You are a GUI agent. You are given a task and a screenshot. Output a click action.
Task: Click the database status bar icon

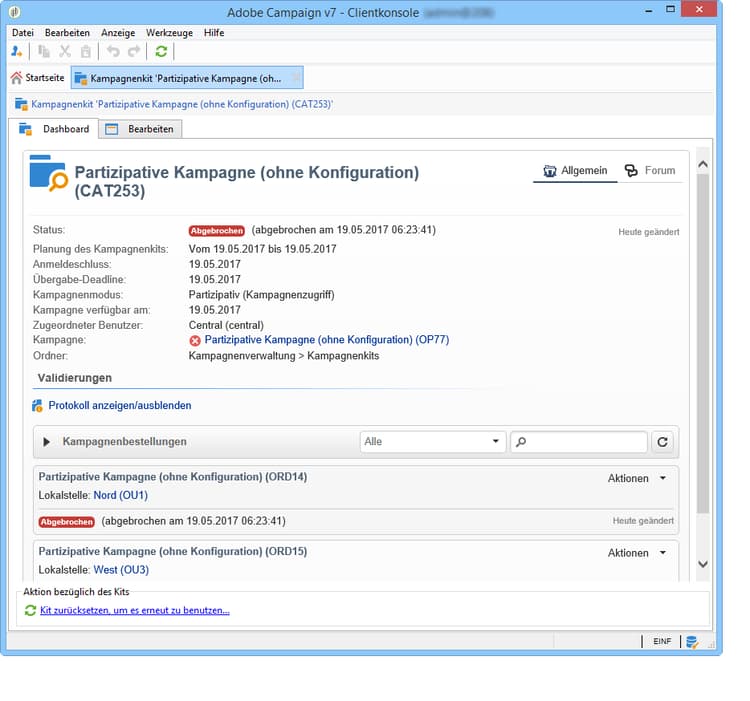pyautogui.click(x=692, y=642)
